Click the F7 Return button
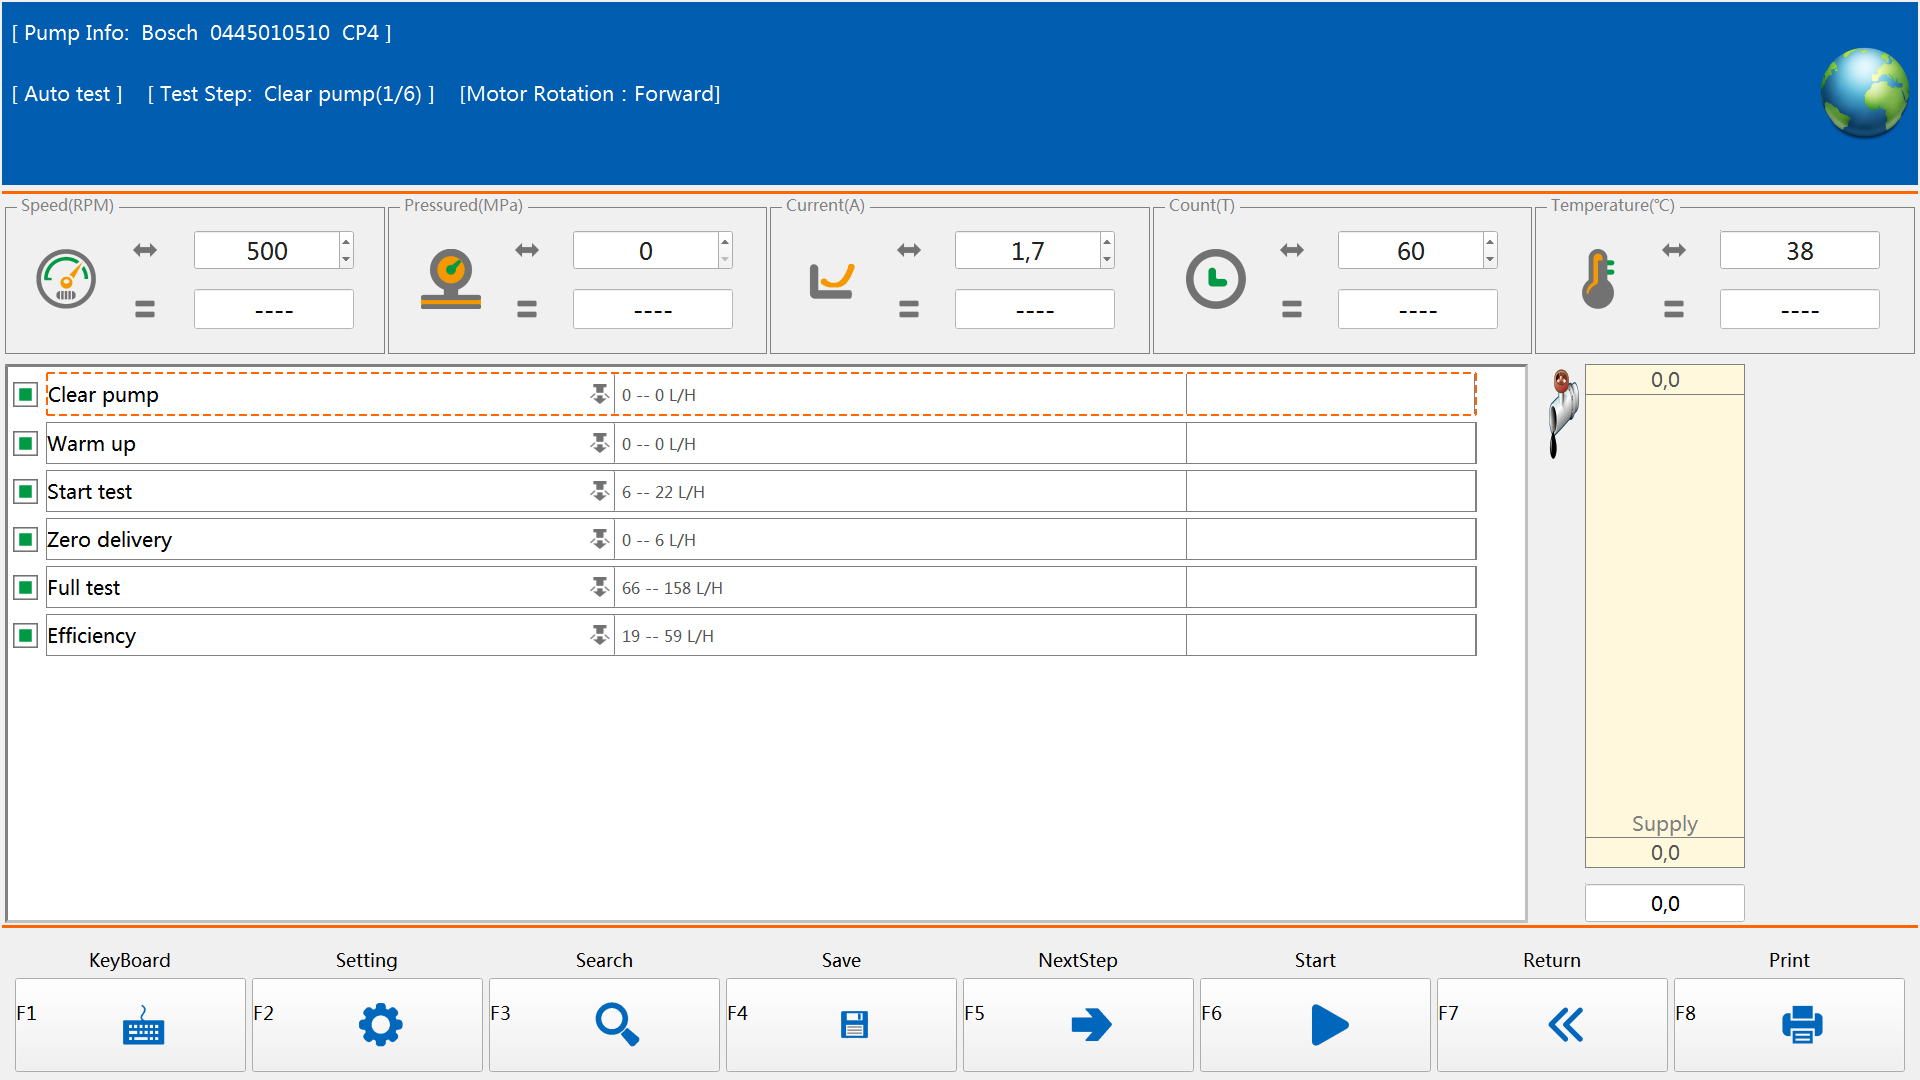This screenshot has width=1920, height=1080. point(1565,1024)
